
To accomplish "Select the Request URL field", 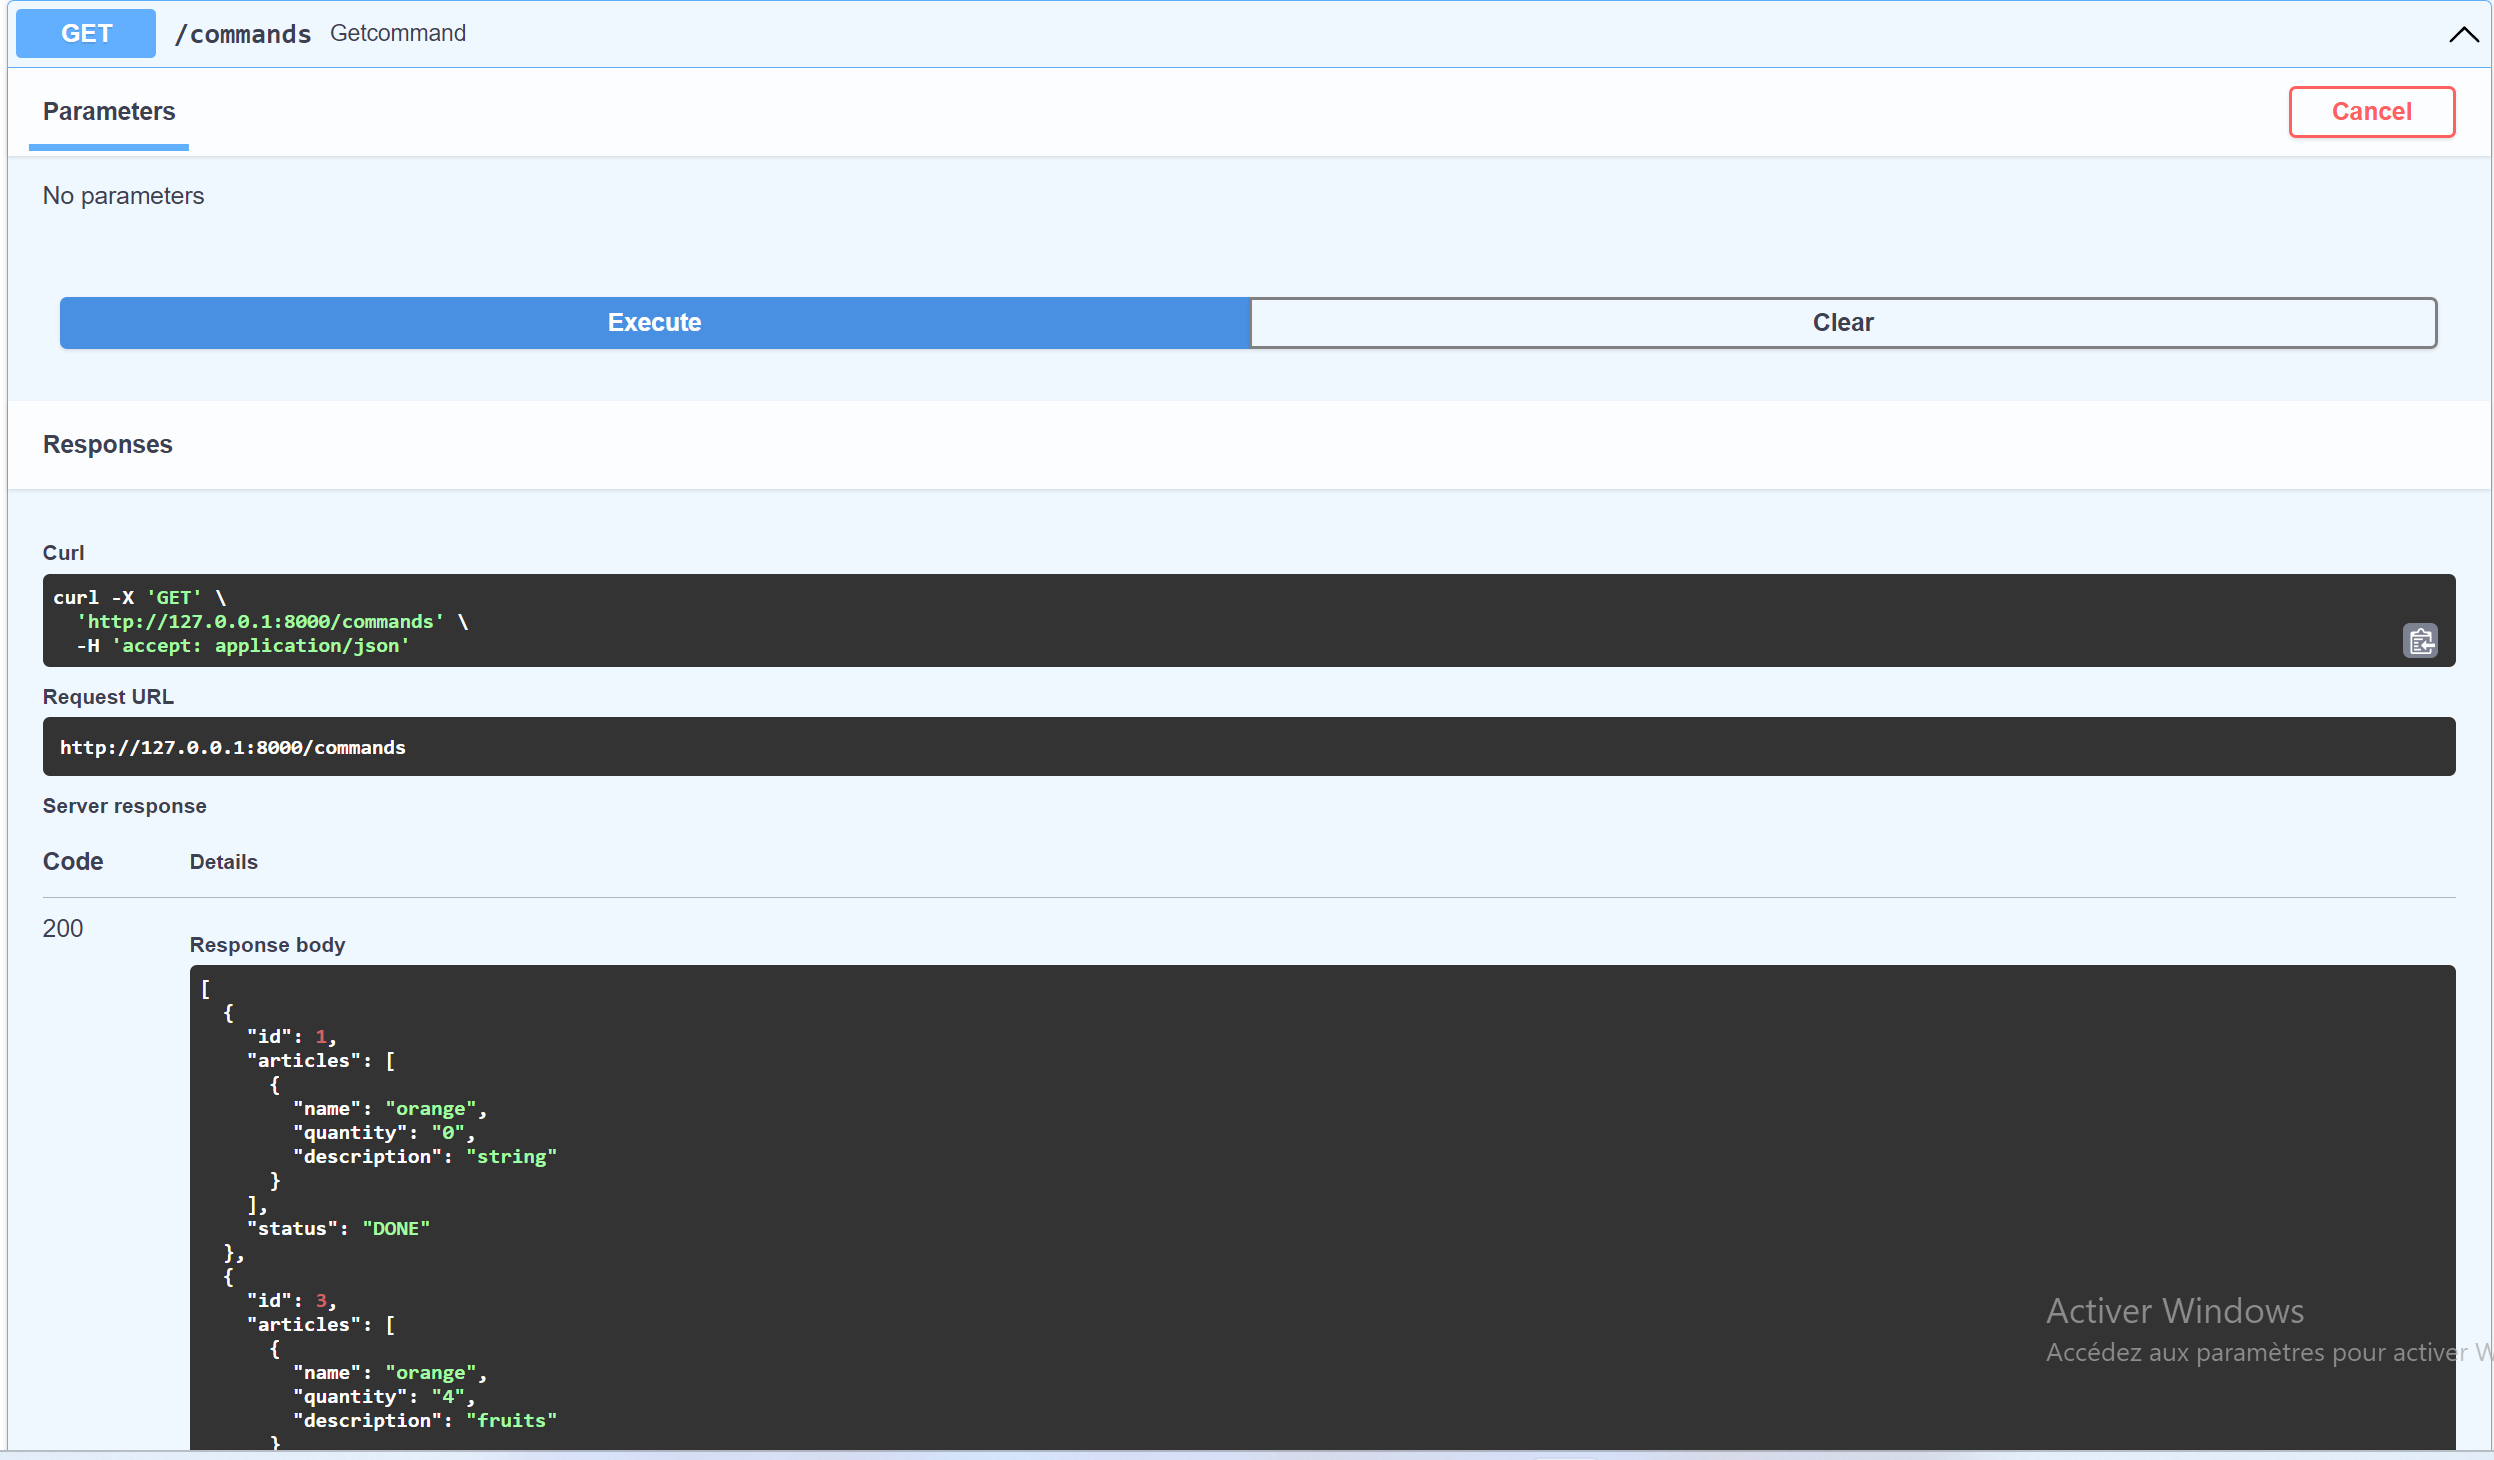I will [x=1248, y=746].
